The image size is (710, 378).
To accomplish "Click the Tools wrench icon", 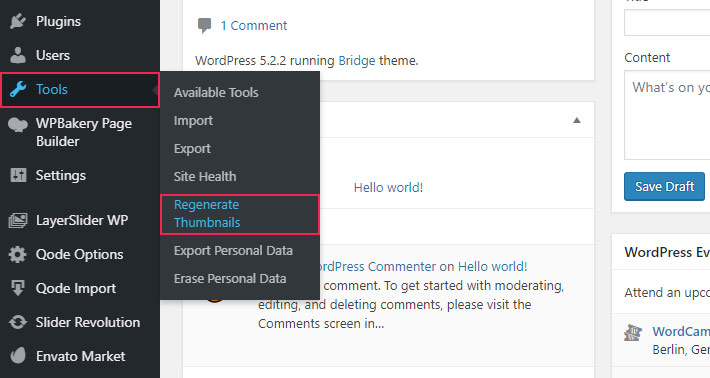I will click(x=18, y=89).
